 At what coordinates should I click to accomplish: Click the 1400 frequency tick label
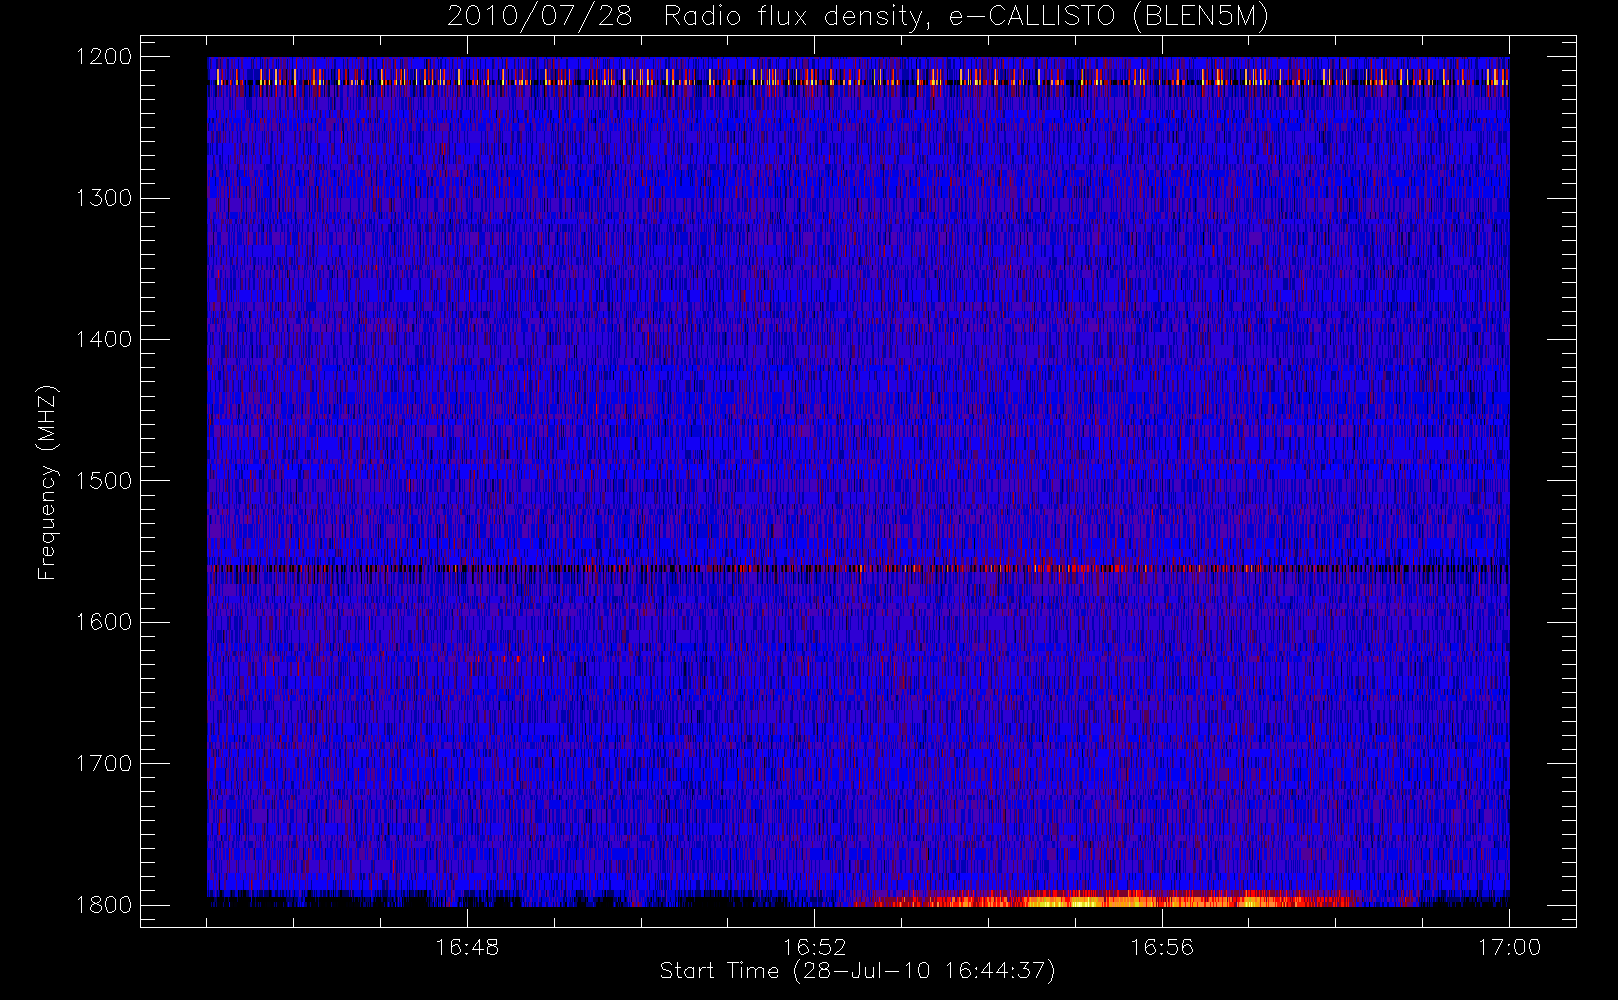[x=104, y=339]
